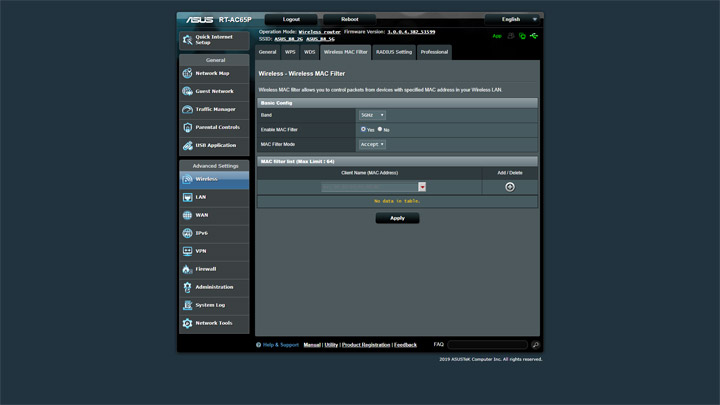720x405 pixels.
Task: Click the green USB status icon
Action: 534,36
